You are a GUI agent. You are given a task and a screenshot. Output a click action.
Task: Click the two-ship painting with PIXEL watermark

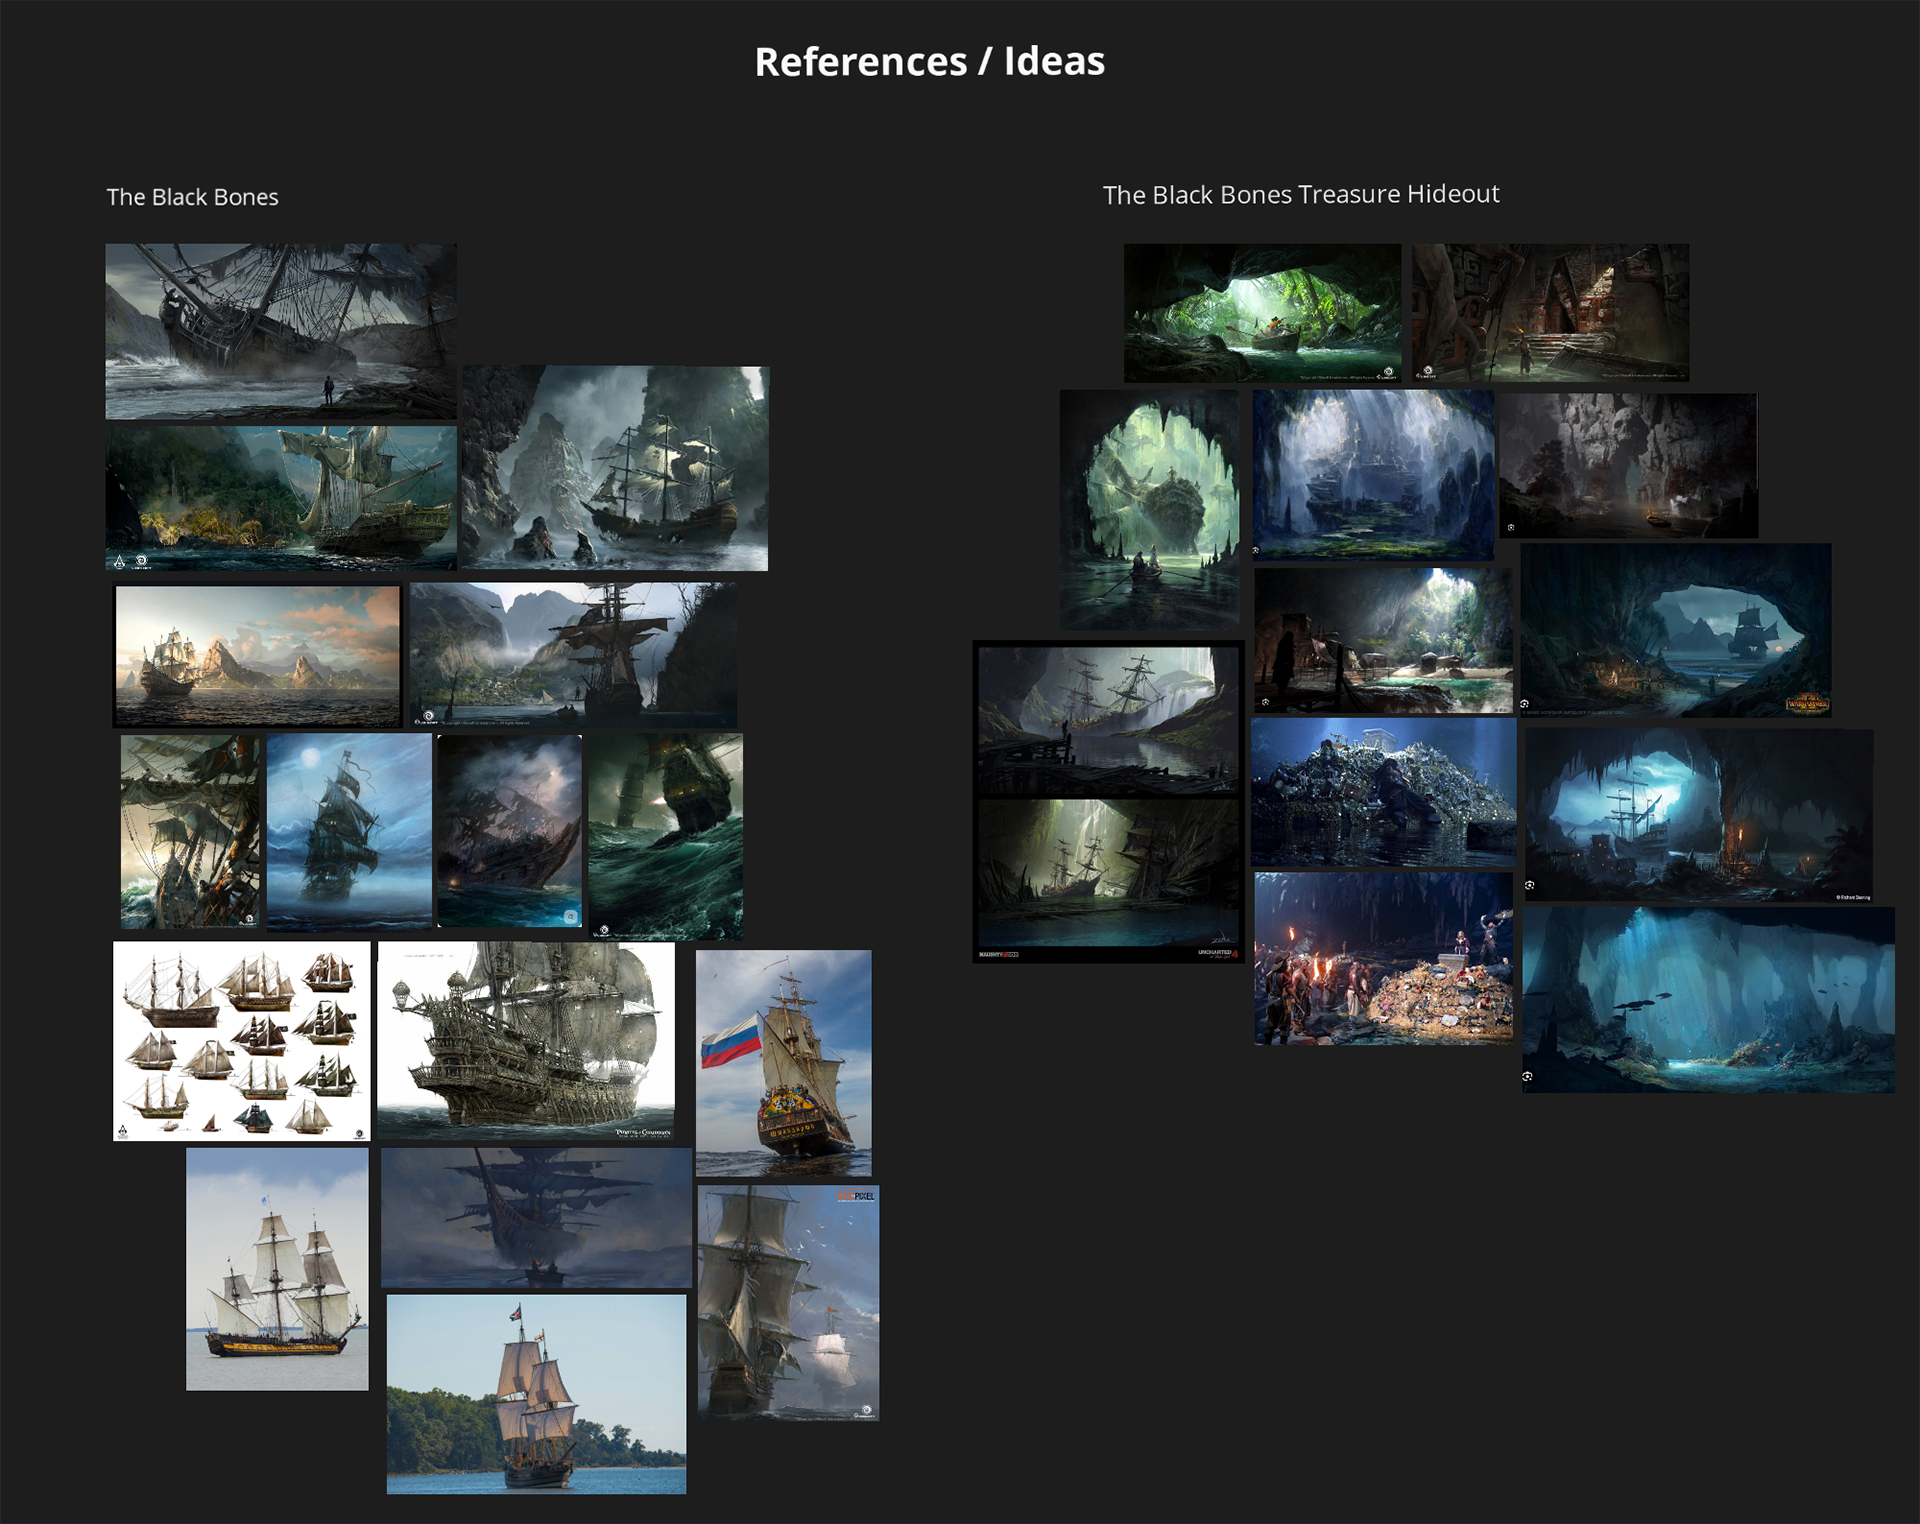pyautogui.click(x=788, y=1302)
